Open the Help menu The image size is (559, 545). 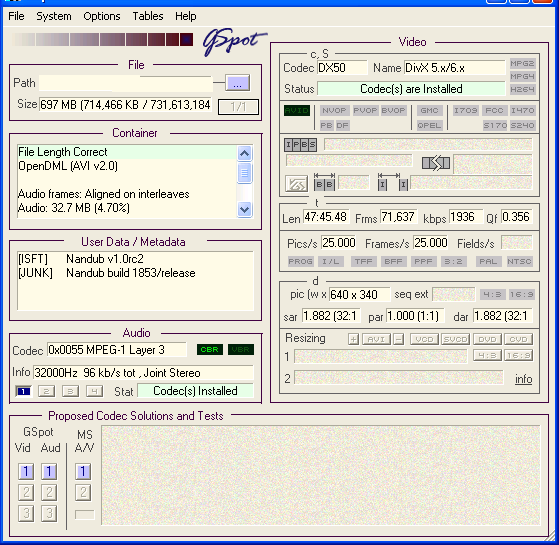click(185, 16)
